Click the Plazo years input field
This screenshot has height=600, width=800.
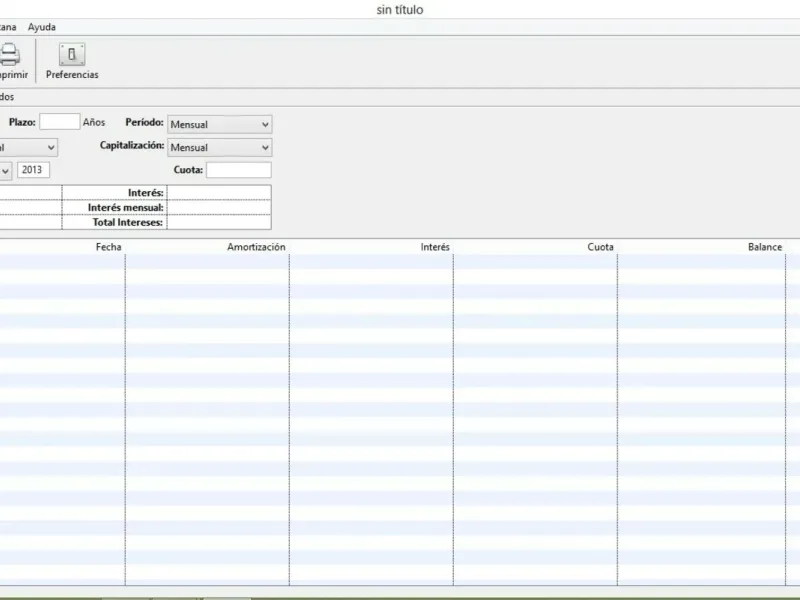(x=60, y=122)
